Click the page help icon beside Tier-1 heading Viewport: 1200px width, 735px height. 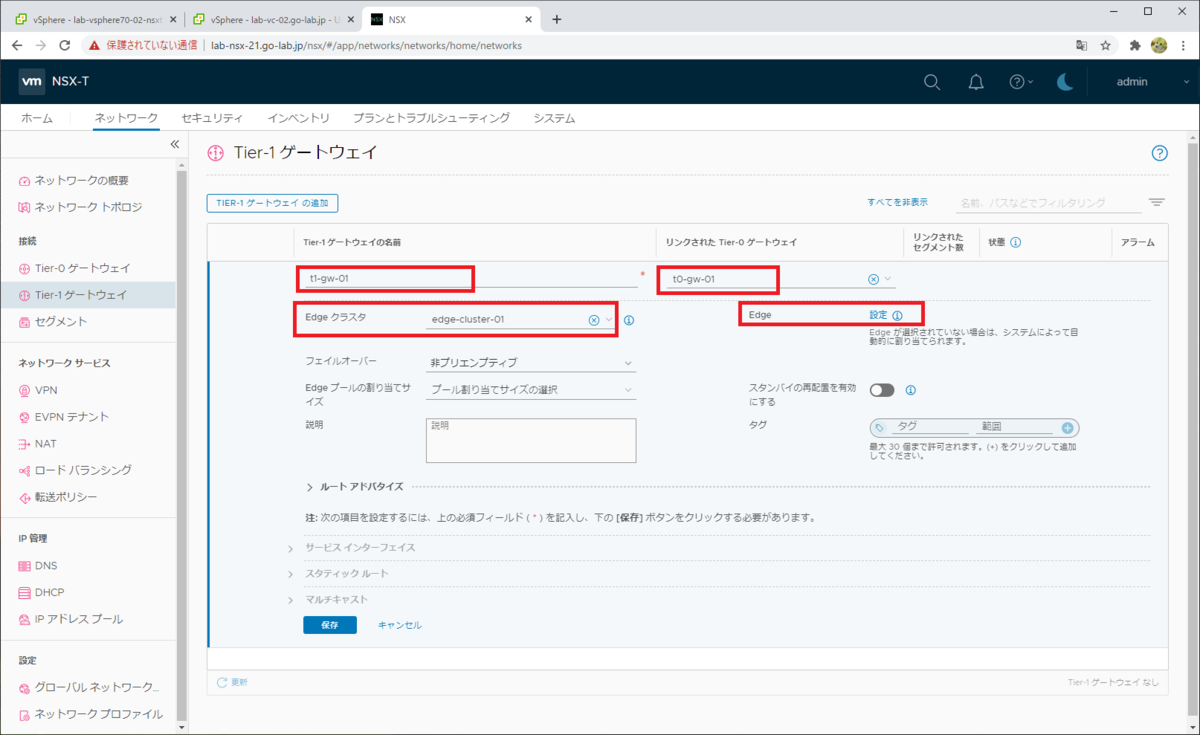[x=1160, y=153]
